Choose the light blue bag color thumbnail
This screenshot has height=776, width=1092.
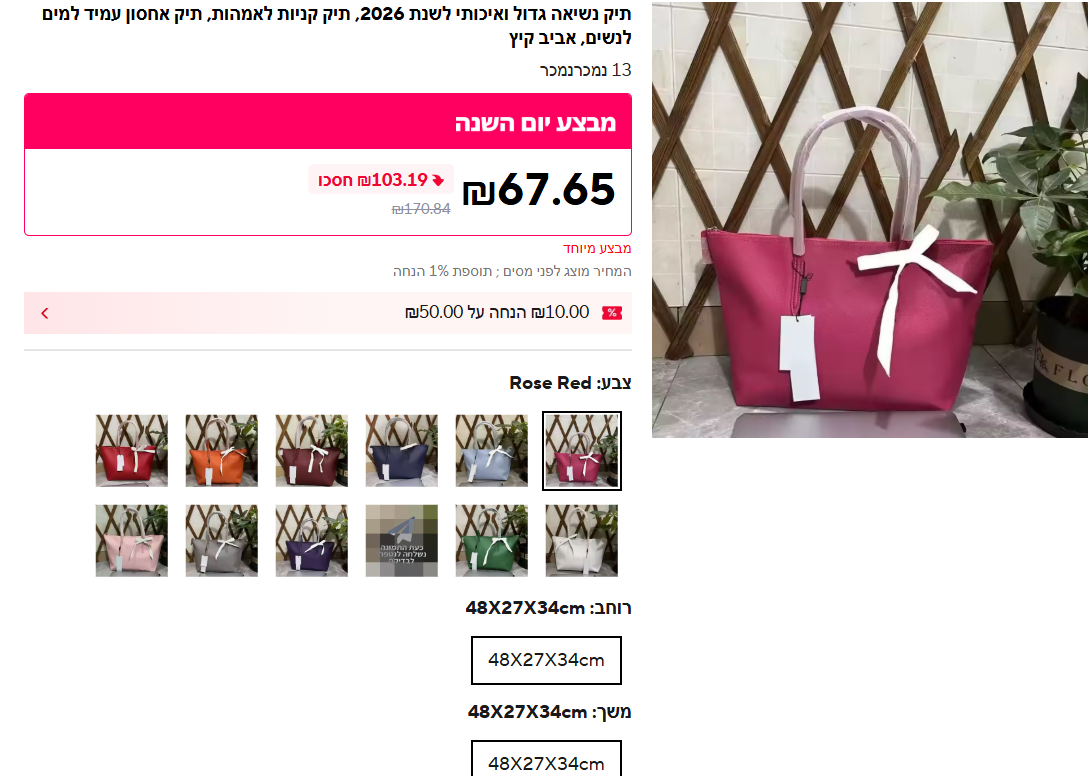(x=492, y=451)
